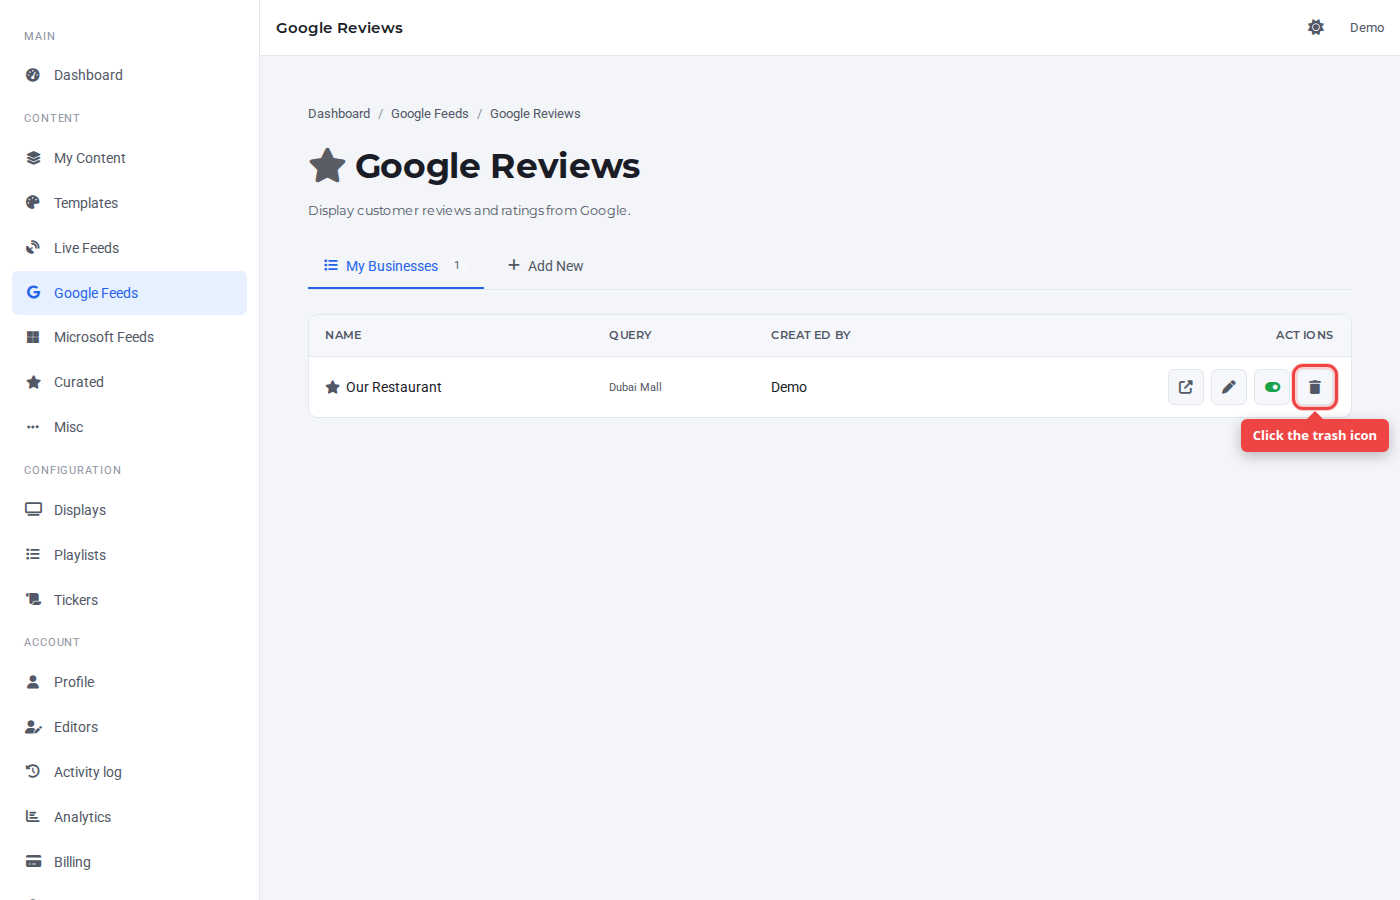The width and height of the screenshot is (1400, 900).
Task: Click the Live Feeds satellite icon
Action: point(33,248)
